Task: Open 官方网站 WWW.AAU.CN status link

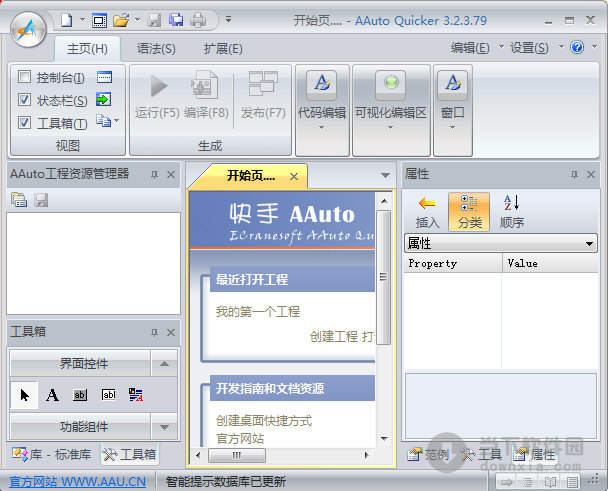Action: pyautogui.click(x=77, y=481)
